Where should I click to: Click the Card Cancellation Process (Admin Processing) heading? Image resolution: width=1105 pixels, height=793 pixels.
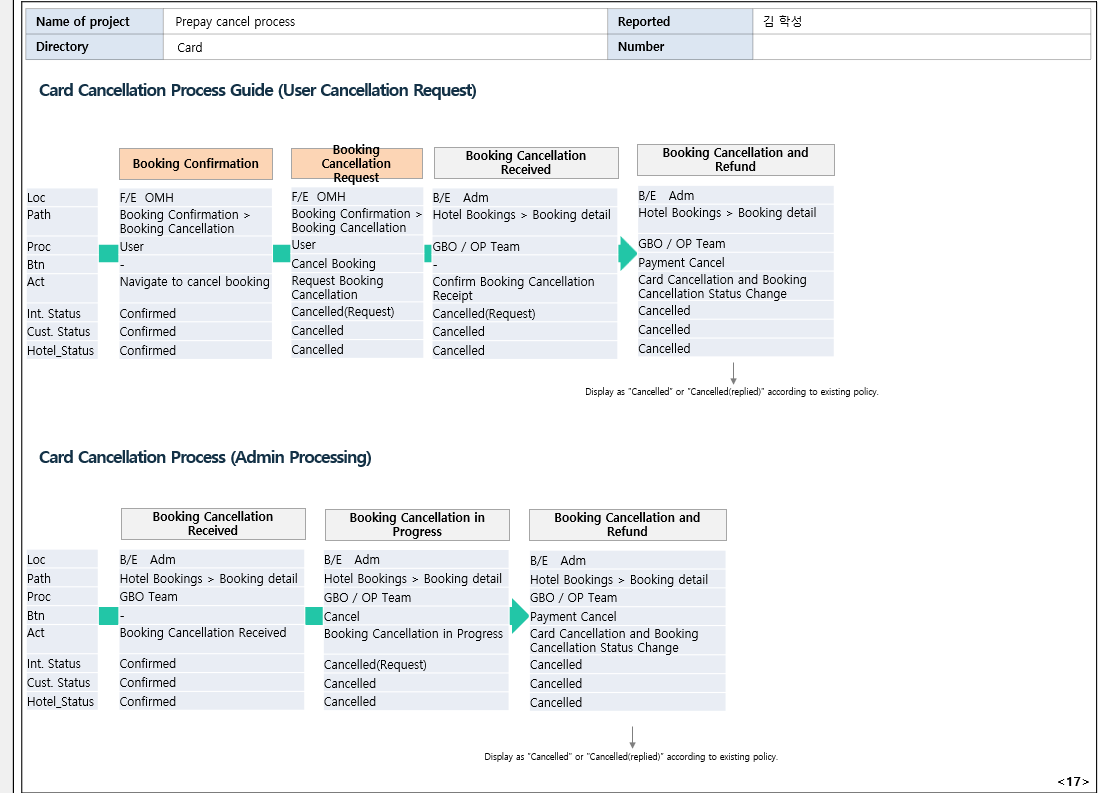(205, 457)
